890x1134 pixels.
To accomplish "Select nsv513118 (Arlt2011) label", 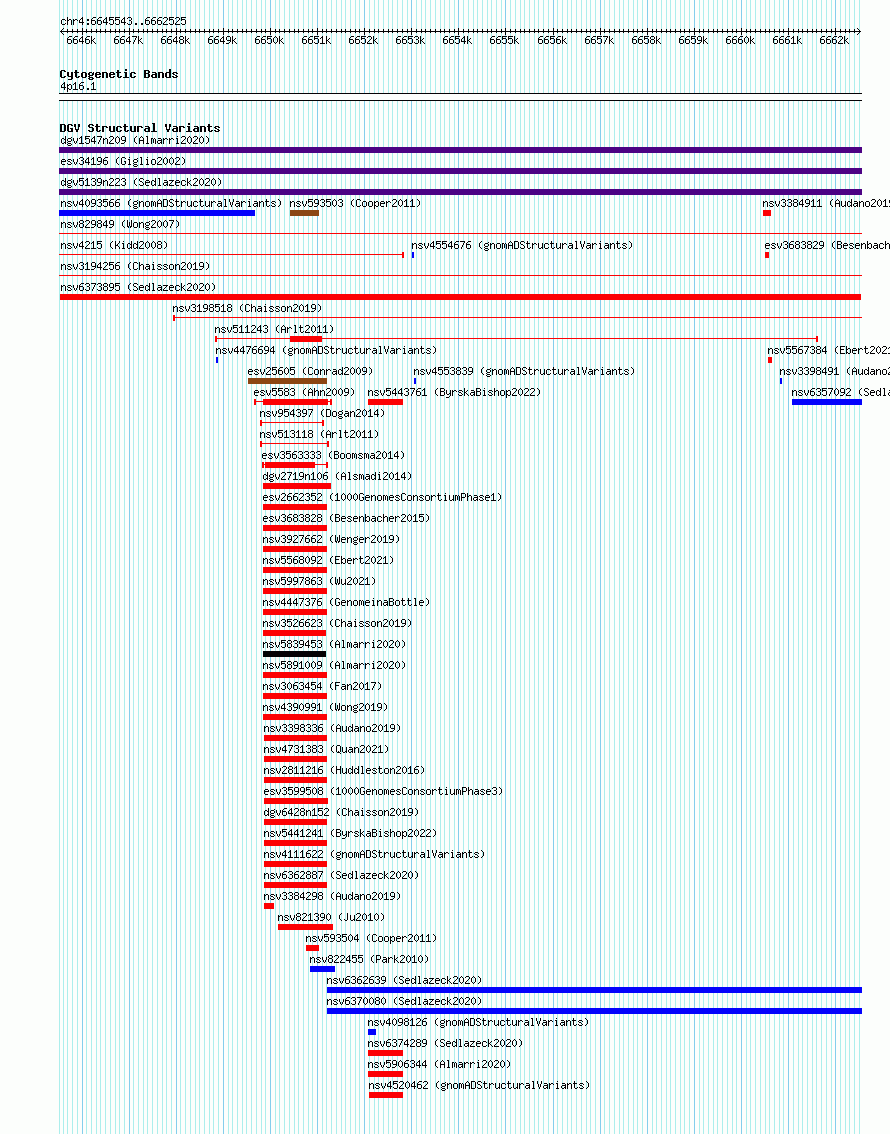I will 320,434.
